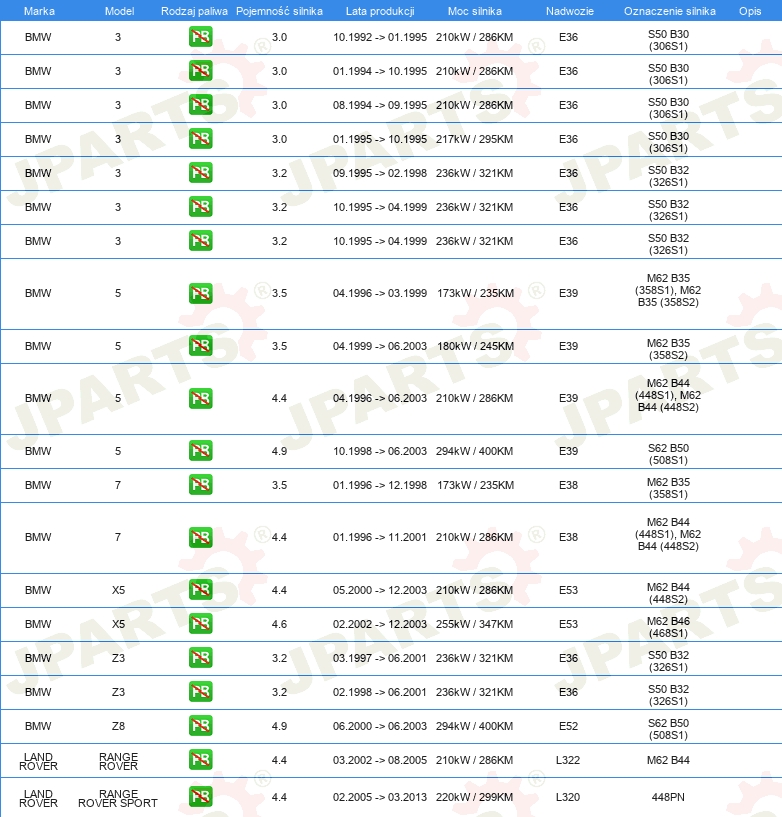Click the date cell 03.2002 -> 08.2005

pos(380,760)
